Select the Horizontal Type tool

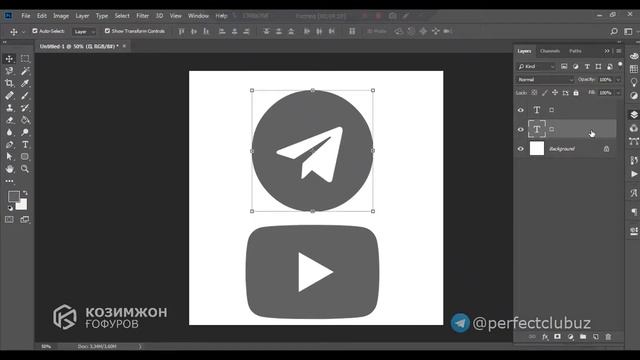pyautogui.click(x=25, y=144)
